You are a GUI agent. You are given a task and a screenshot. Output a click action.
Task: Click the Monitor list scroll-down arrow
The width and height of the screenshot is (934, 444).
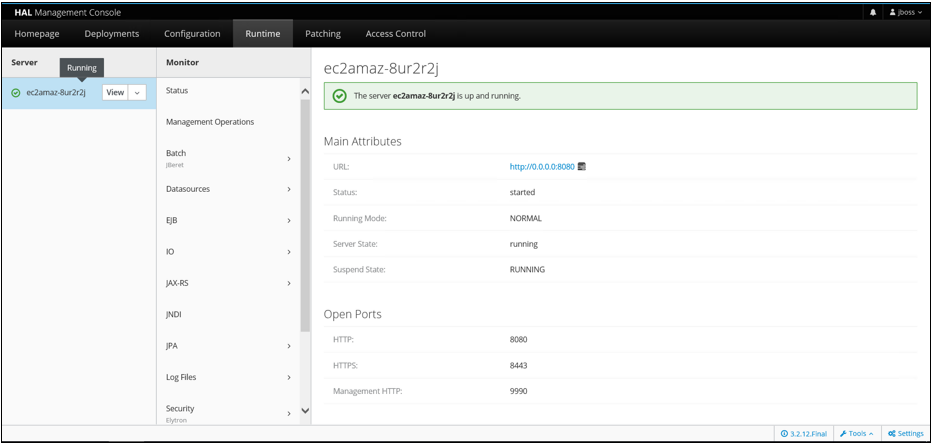[x=305, y=410]
